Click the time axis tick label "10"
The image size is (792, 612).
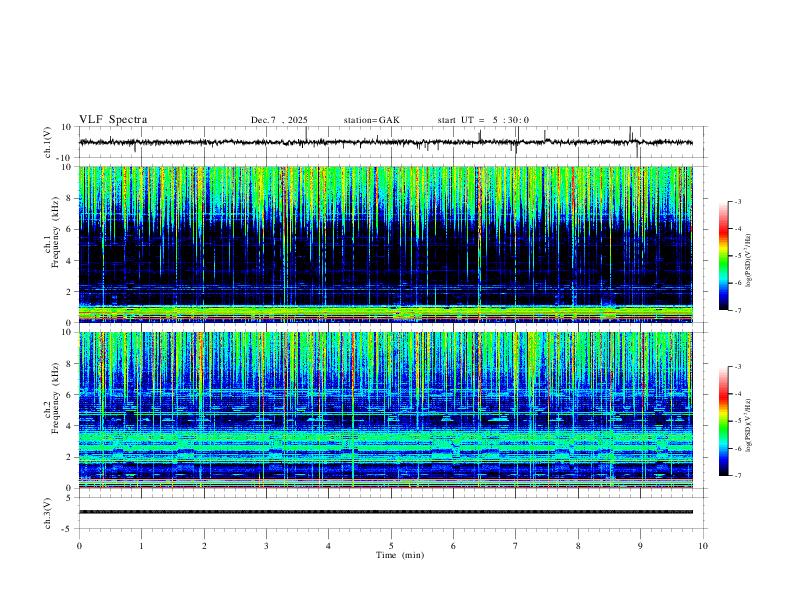(703, 546)
